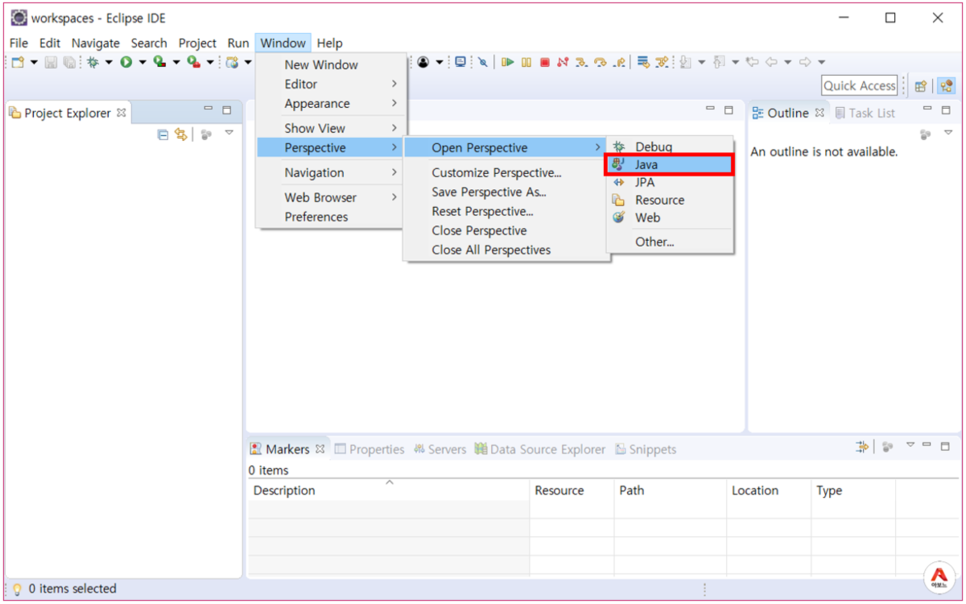Choose the JPA perspective entry

669,182
